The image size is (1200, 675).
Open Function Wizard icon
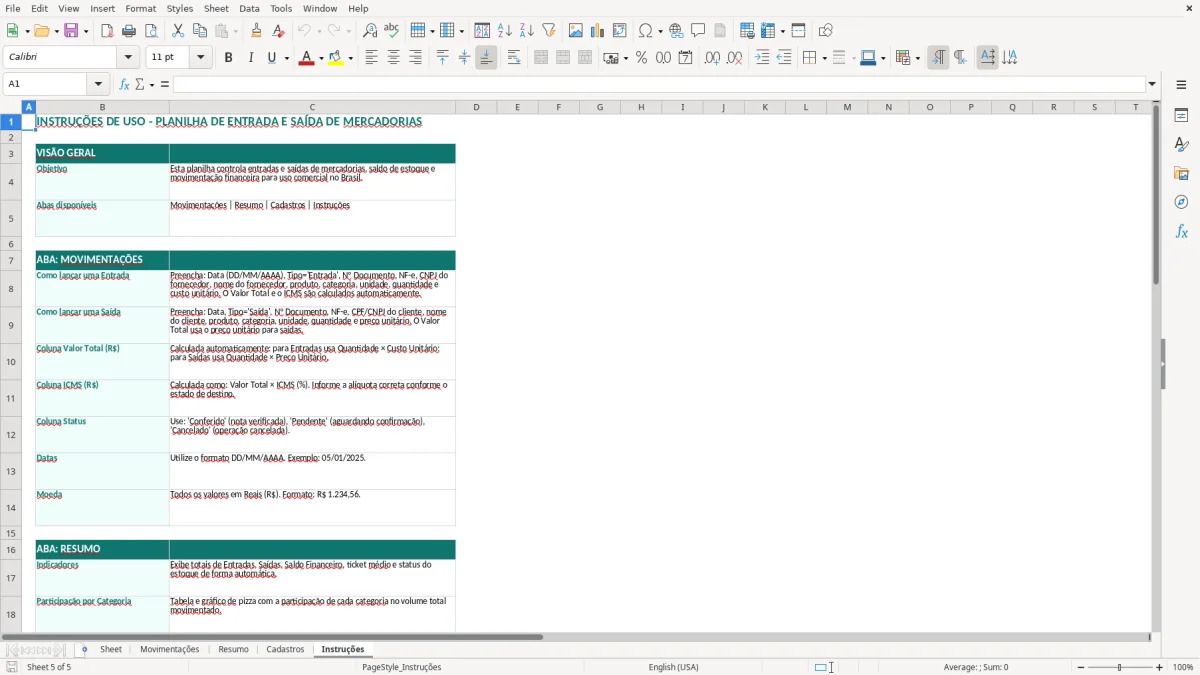(125, 84)
